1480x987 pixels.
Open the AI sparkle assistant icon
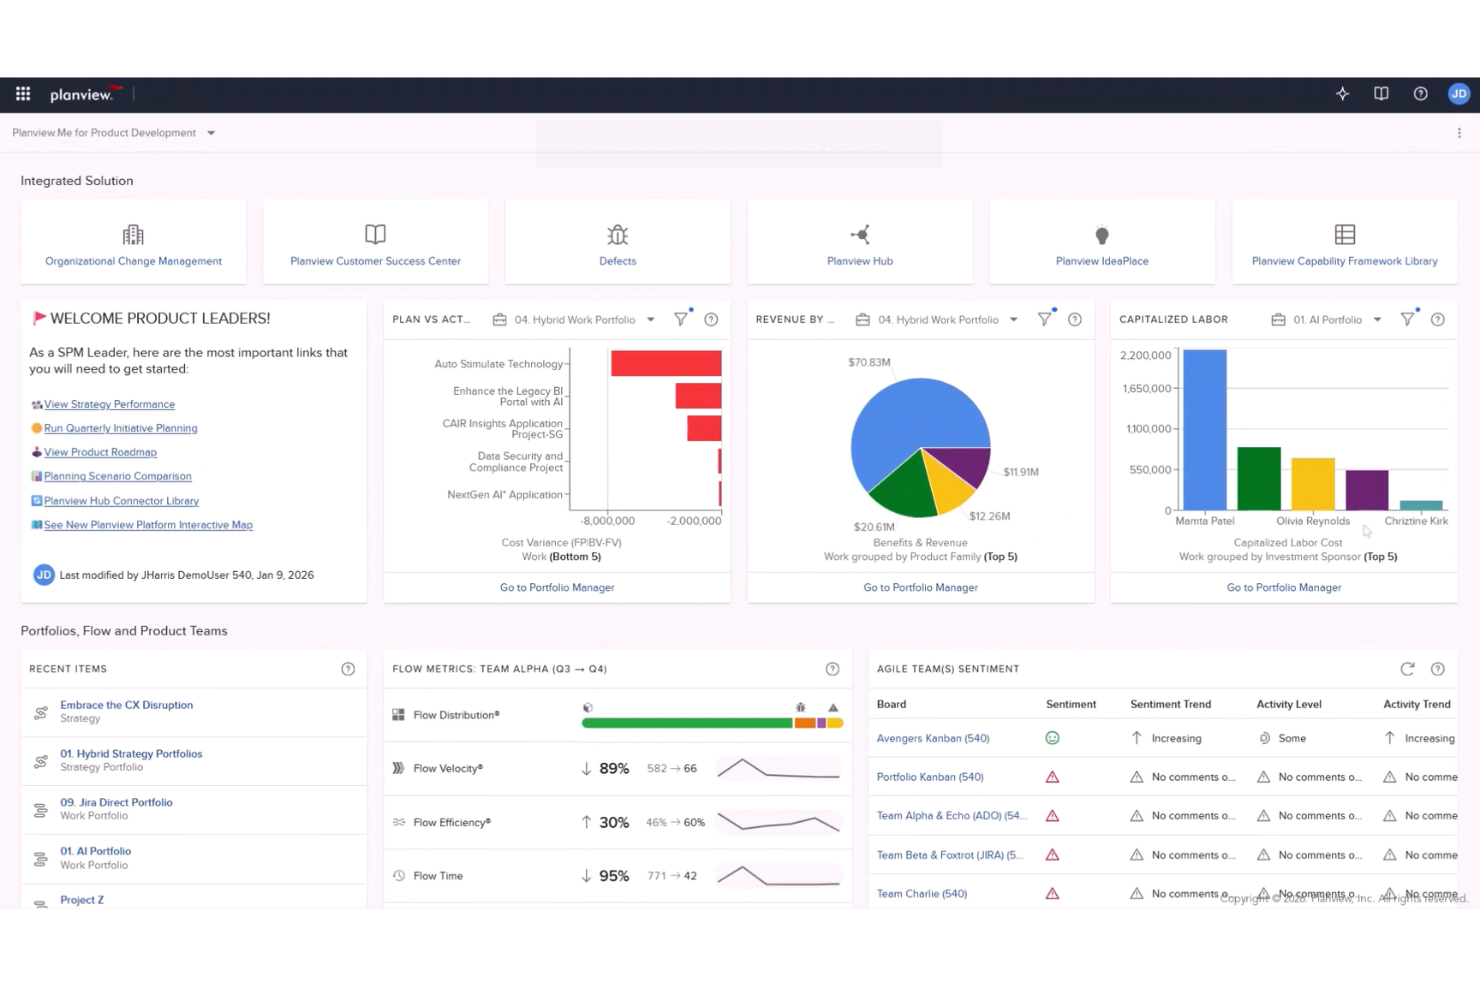(1342, 94)
